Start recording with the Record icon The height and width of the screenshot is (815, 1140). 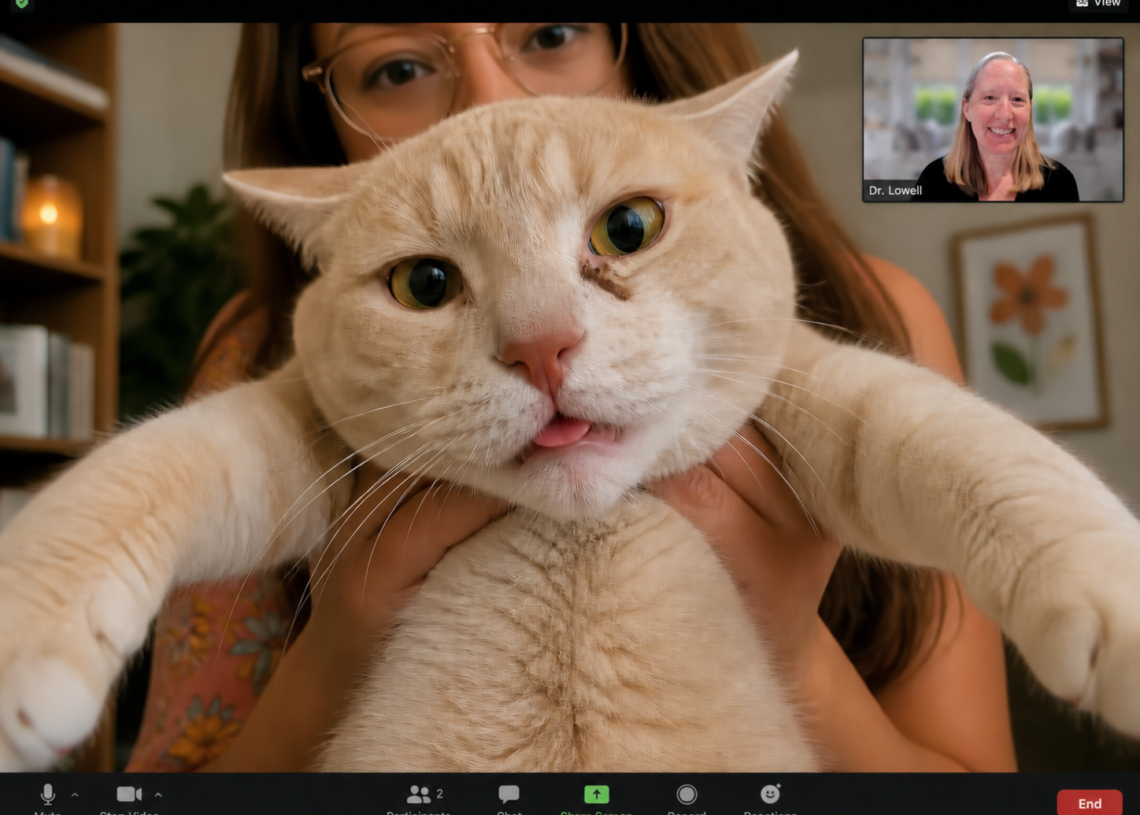coord(686,794)
